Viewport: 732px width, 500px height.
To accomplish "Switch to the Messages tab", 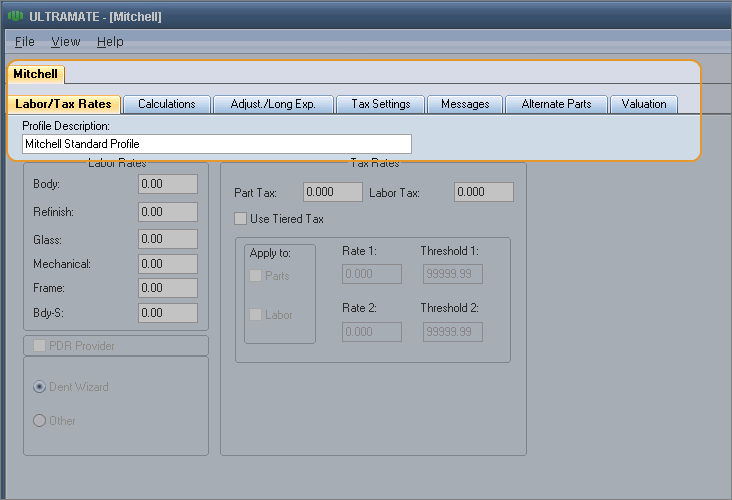I will point(465,104).
